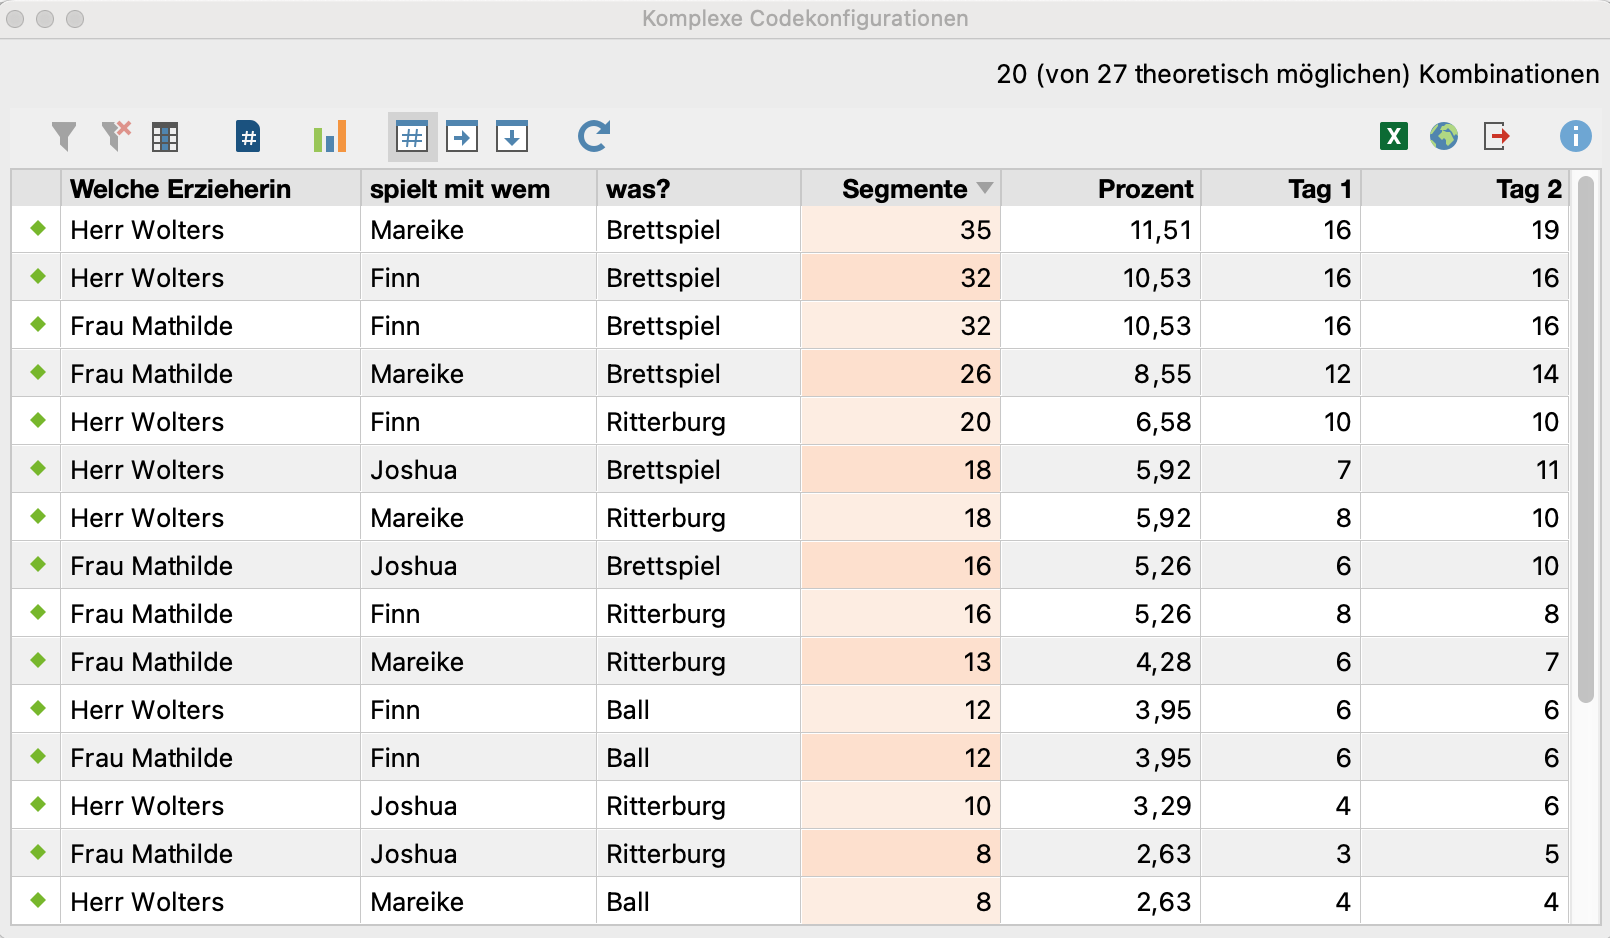The width and height of the screenshot is (1610, 938).
Task: Sort by Welche Erzieherin column header
Action: pyautogui.click(x=181, y=189)
